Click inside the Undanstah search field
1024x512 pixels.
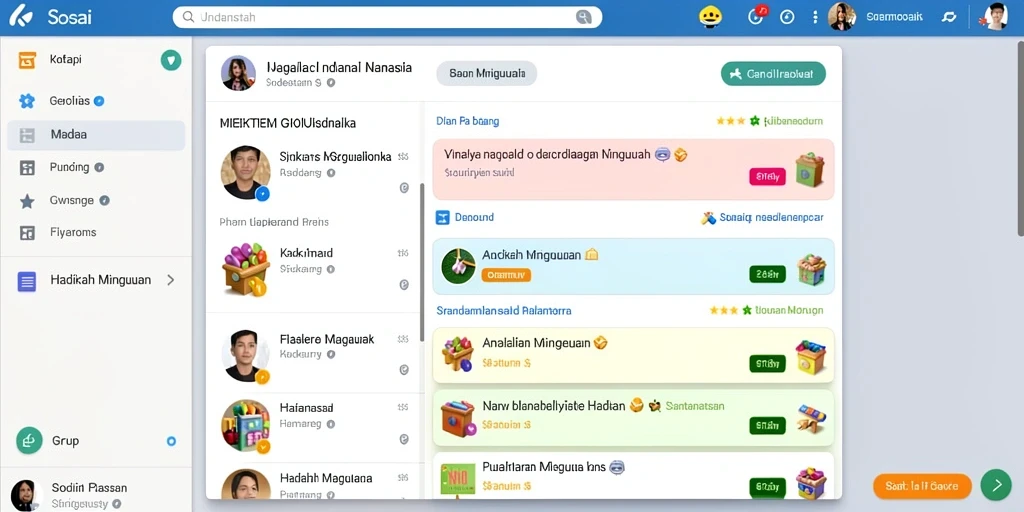point(387,17)
